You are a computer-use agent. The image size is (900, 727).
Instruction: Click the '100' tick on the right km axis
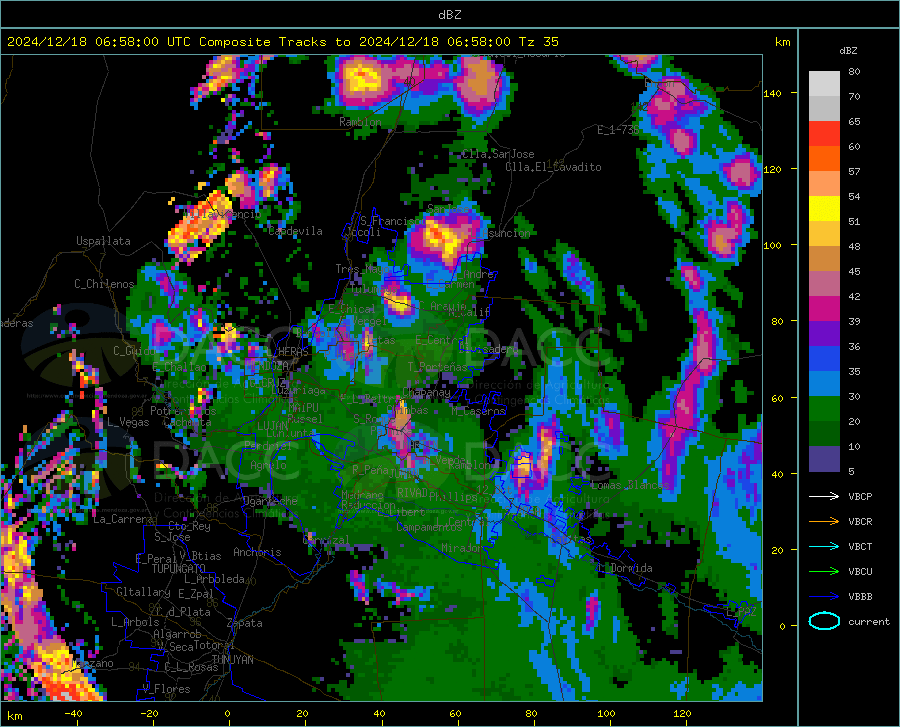coord(772,245)
